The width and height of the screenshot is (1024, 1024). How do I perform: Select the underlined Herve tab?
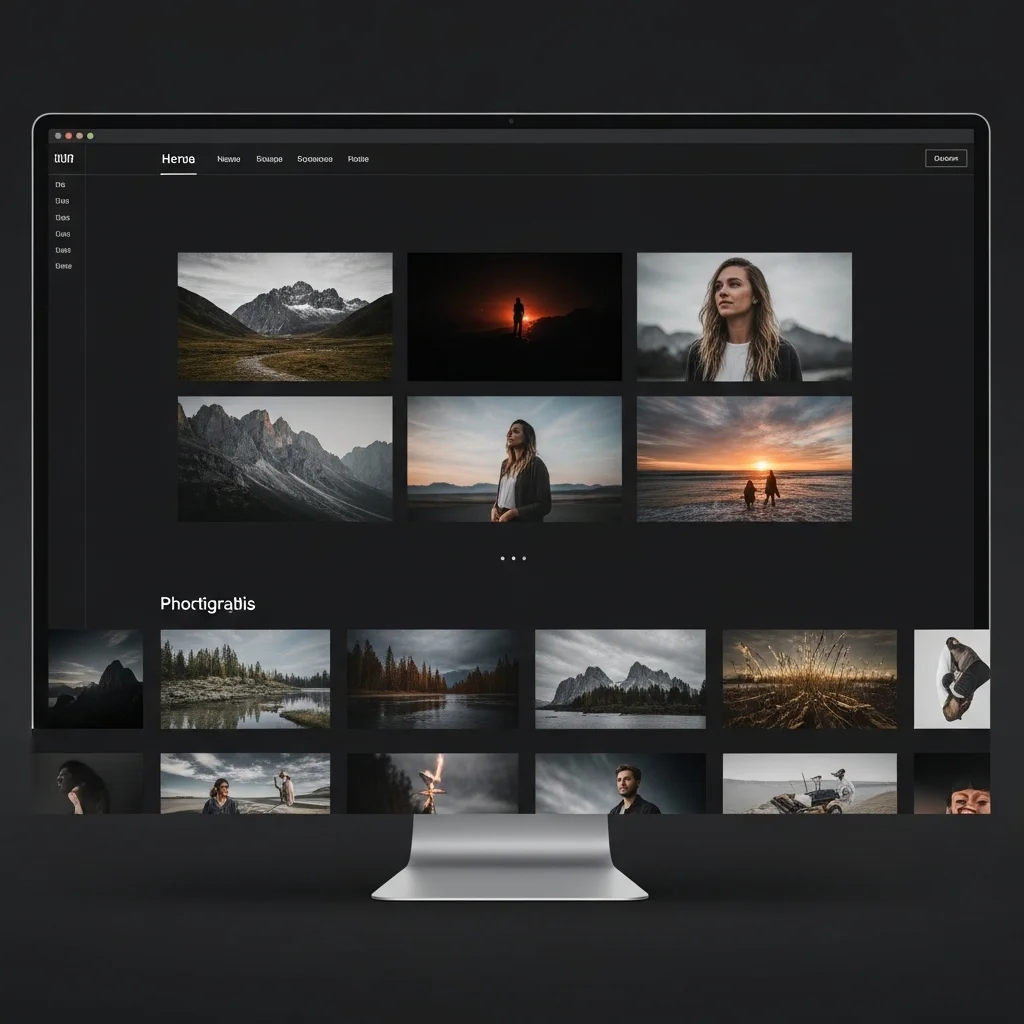[x=178, y=159]
